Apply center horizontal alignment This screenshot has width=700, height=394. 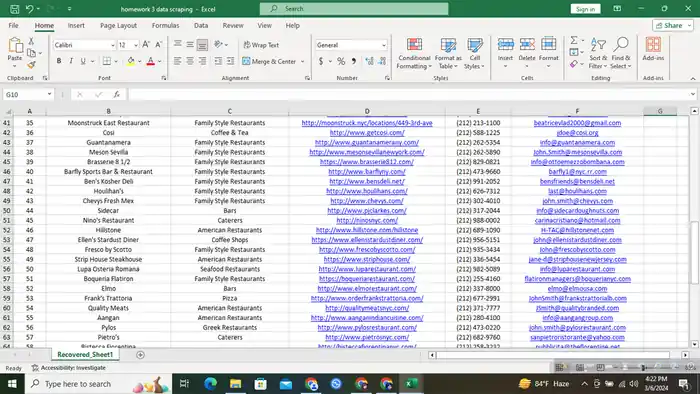pyautogui.click(x=190, y=61)
